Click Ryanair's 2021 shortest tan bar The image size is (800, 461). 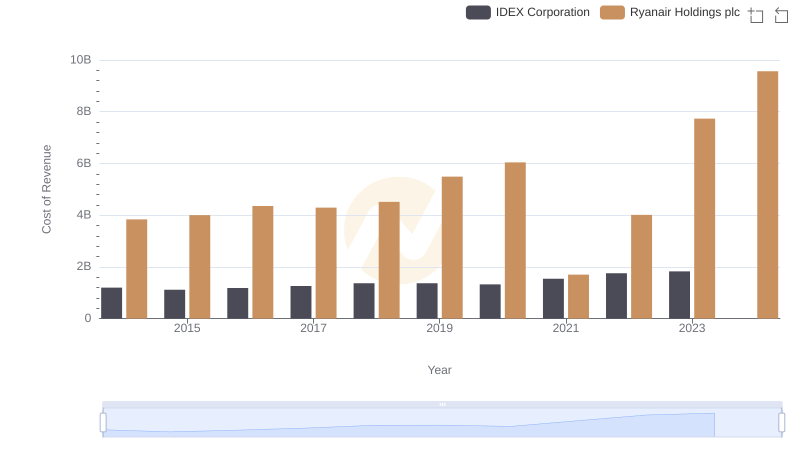[578, 297]
